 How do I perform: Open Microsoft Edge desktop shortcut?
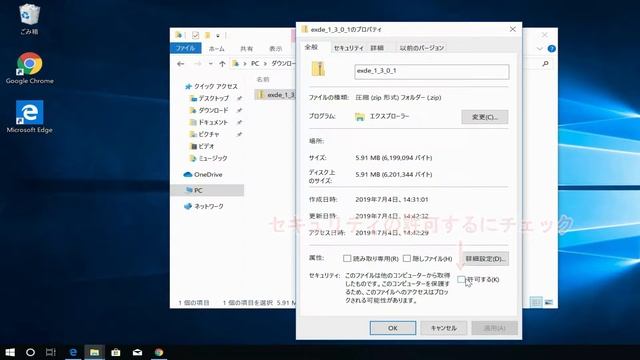click(29, 117)
